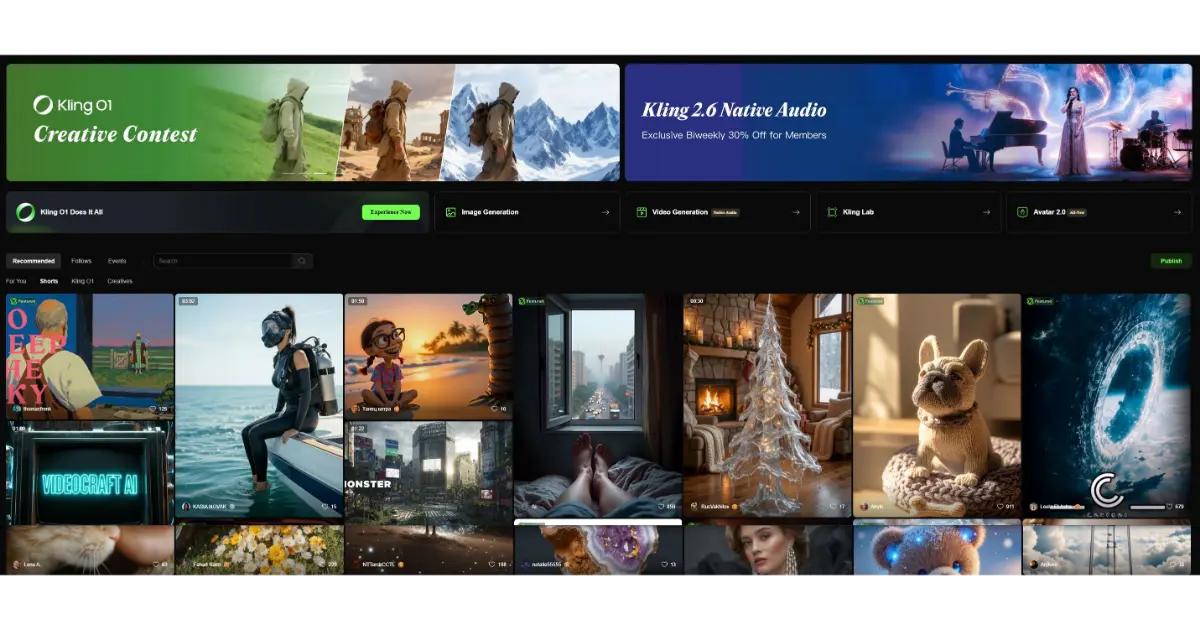Like the cat nose video via heart icon
The width and height of the screenshot is (1200, 630).
(154, 565)
